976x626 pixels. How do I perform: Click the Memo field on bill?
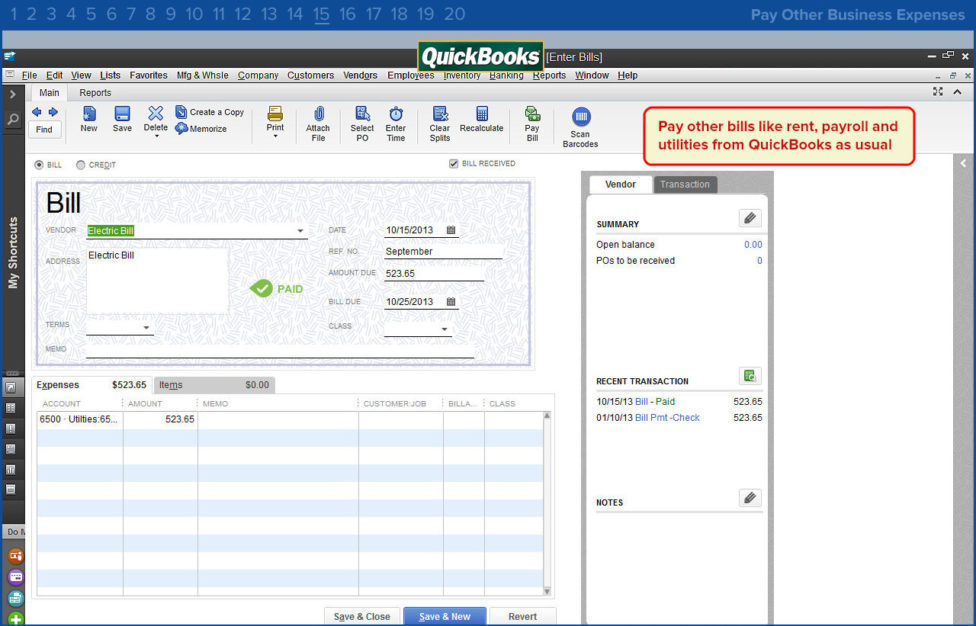[280, 350]
